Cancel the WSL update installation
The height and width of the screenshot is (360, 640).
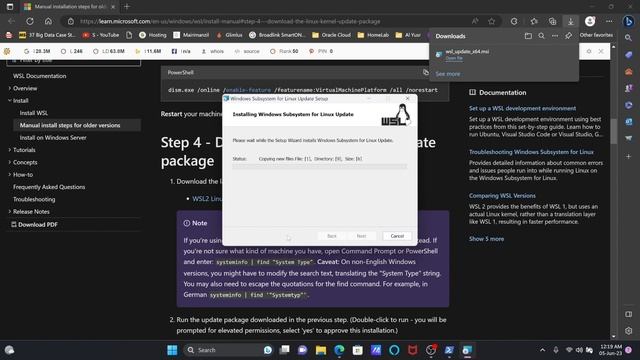pyautogui.click(x=397, y=236)
